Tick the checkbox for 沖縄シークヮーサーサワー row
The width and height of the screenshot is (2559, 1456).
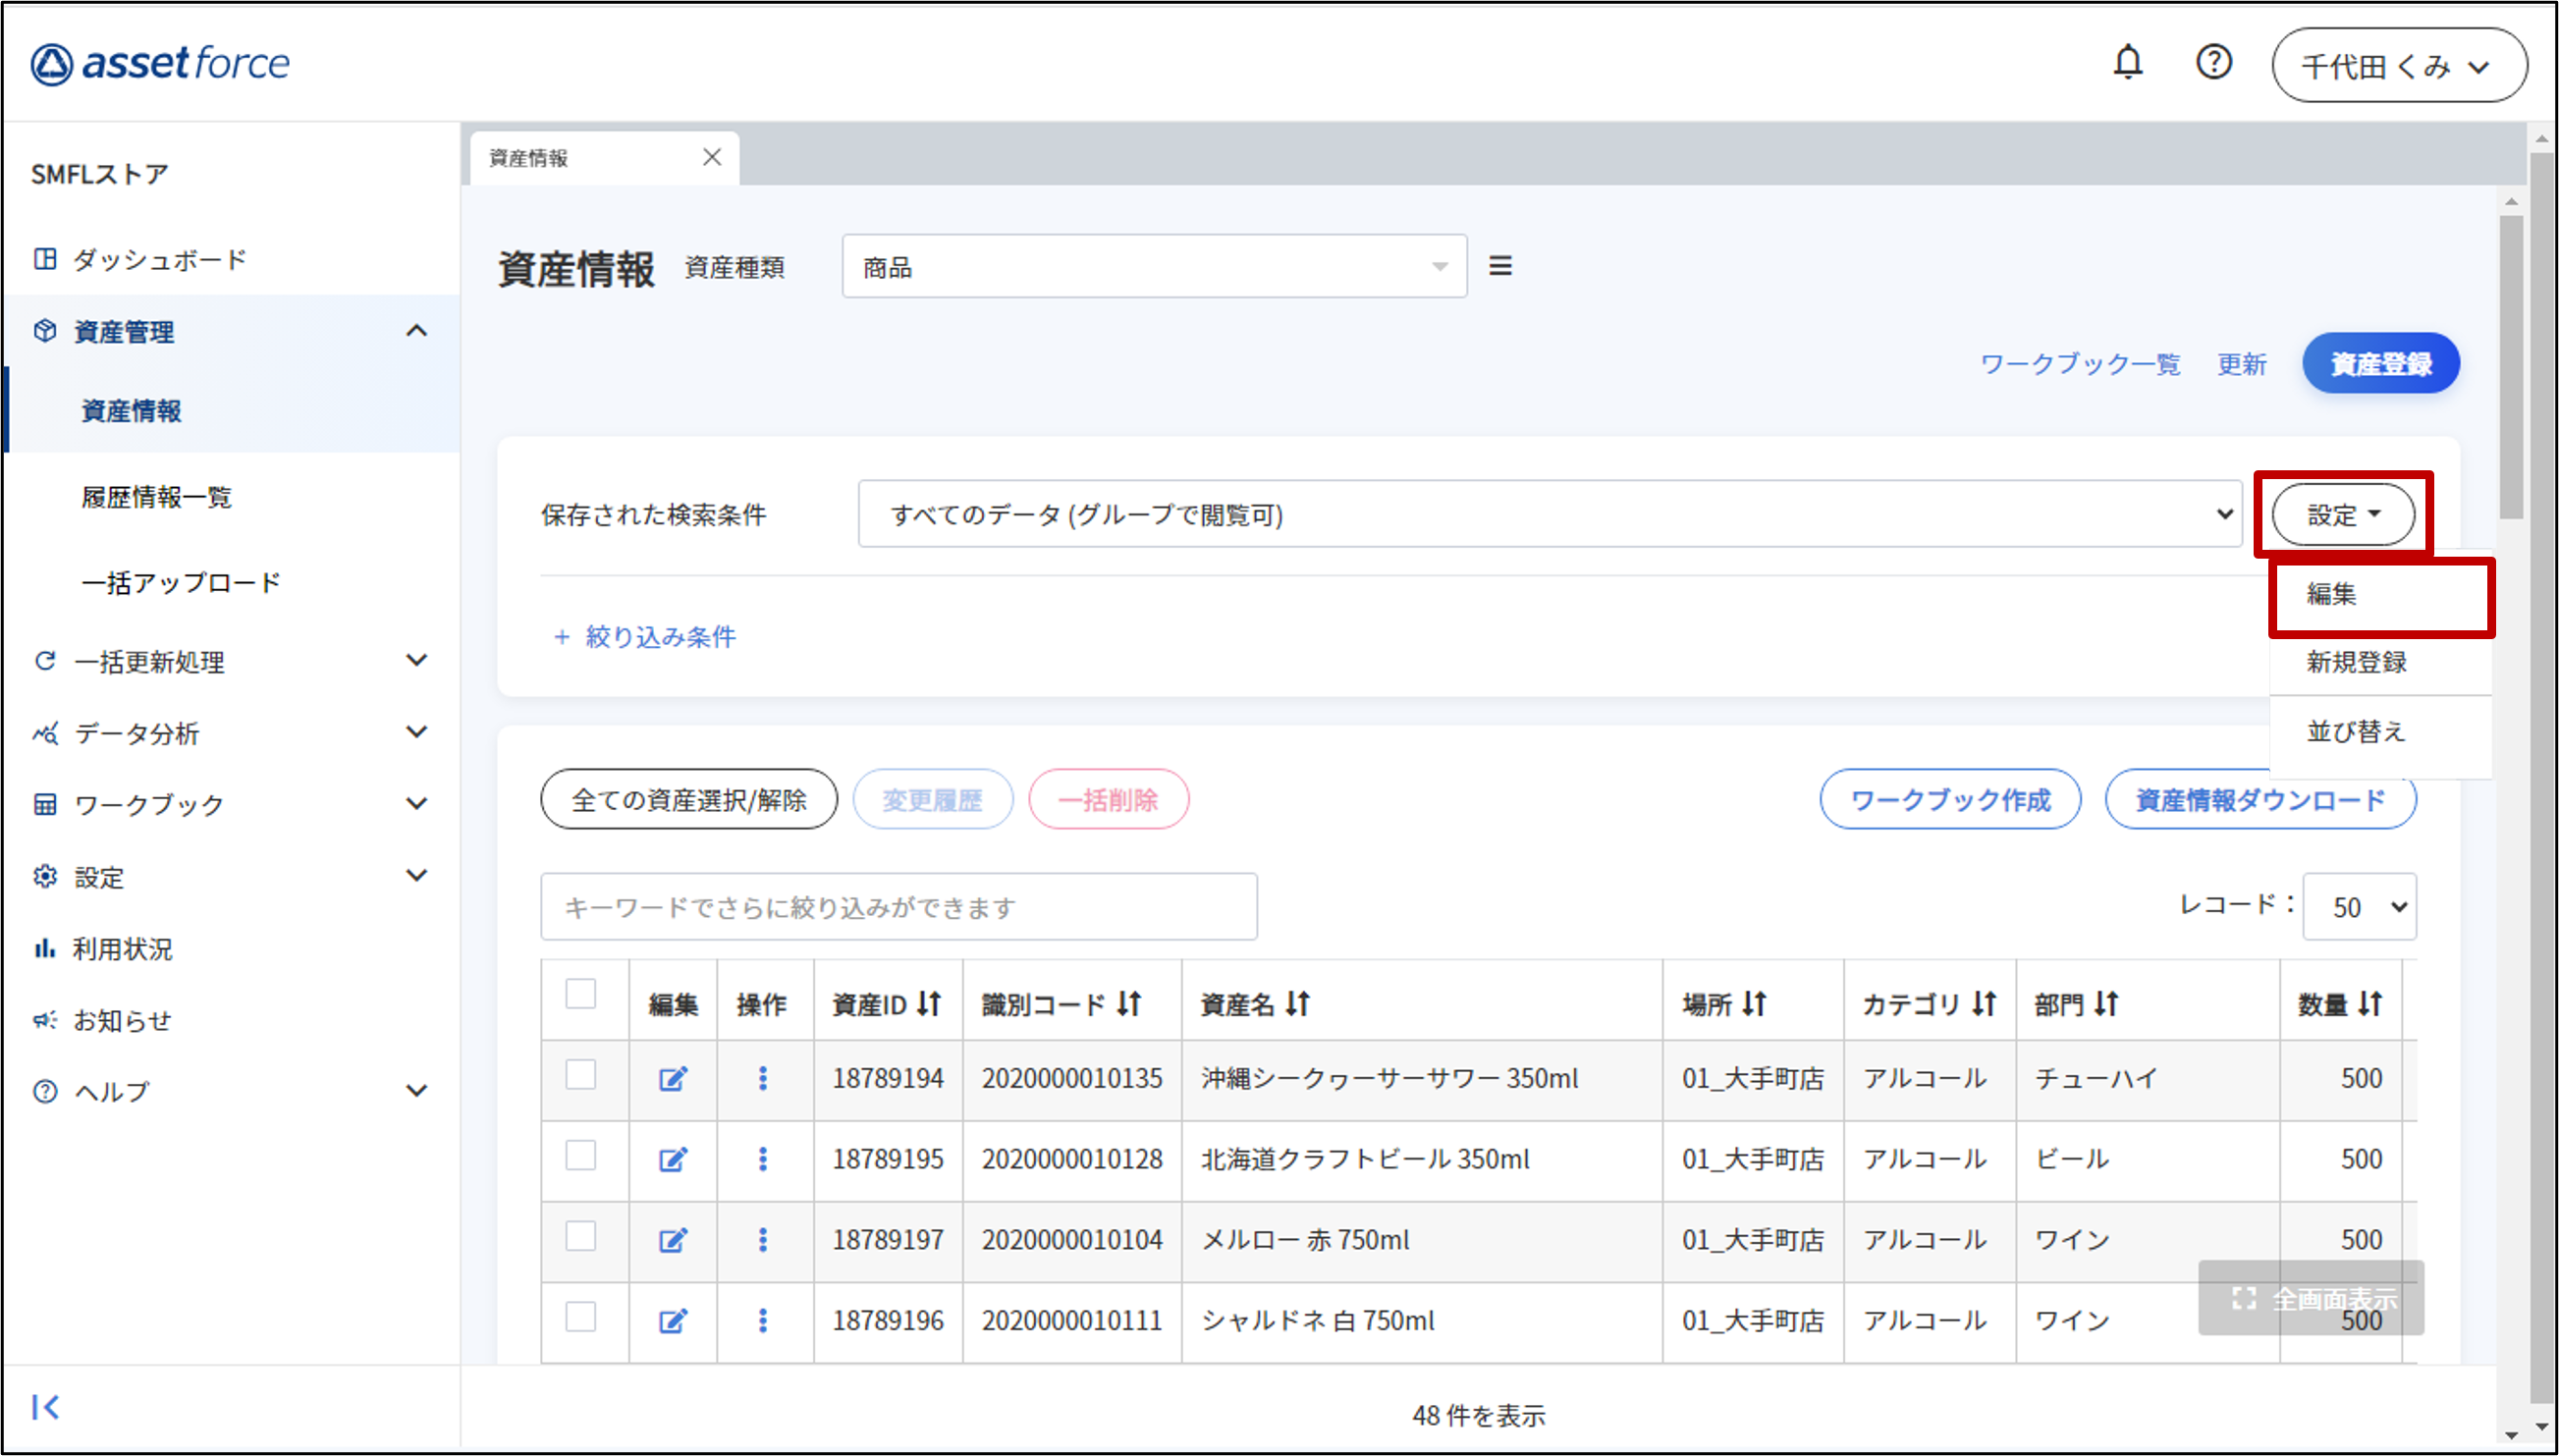(x=581, y=1075)
